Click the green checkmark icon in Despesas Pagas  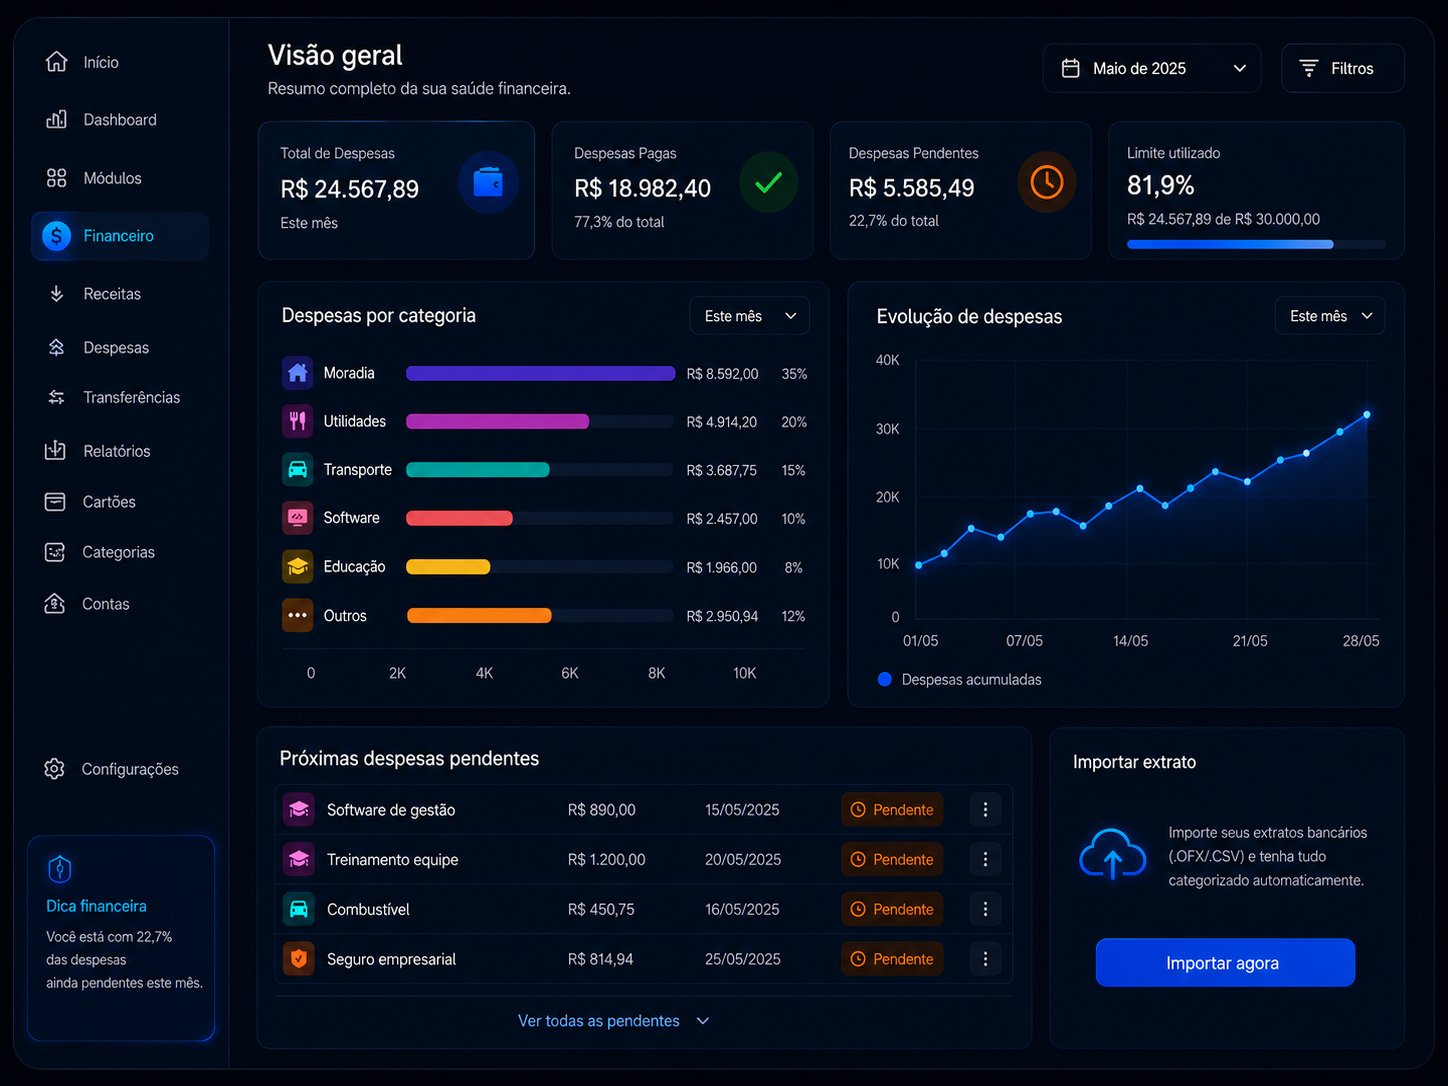[x=768, y=182]
